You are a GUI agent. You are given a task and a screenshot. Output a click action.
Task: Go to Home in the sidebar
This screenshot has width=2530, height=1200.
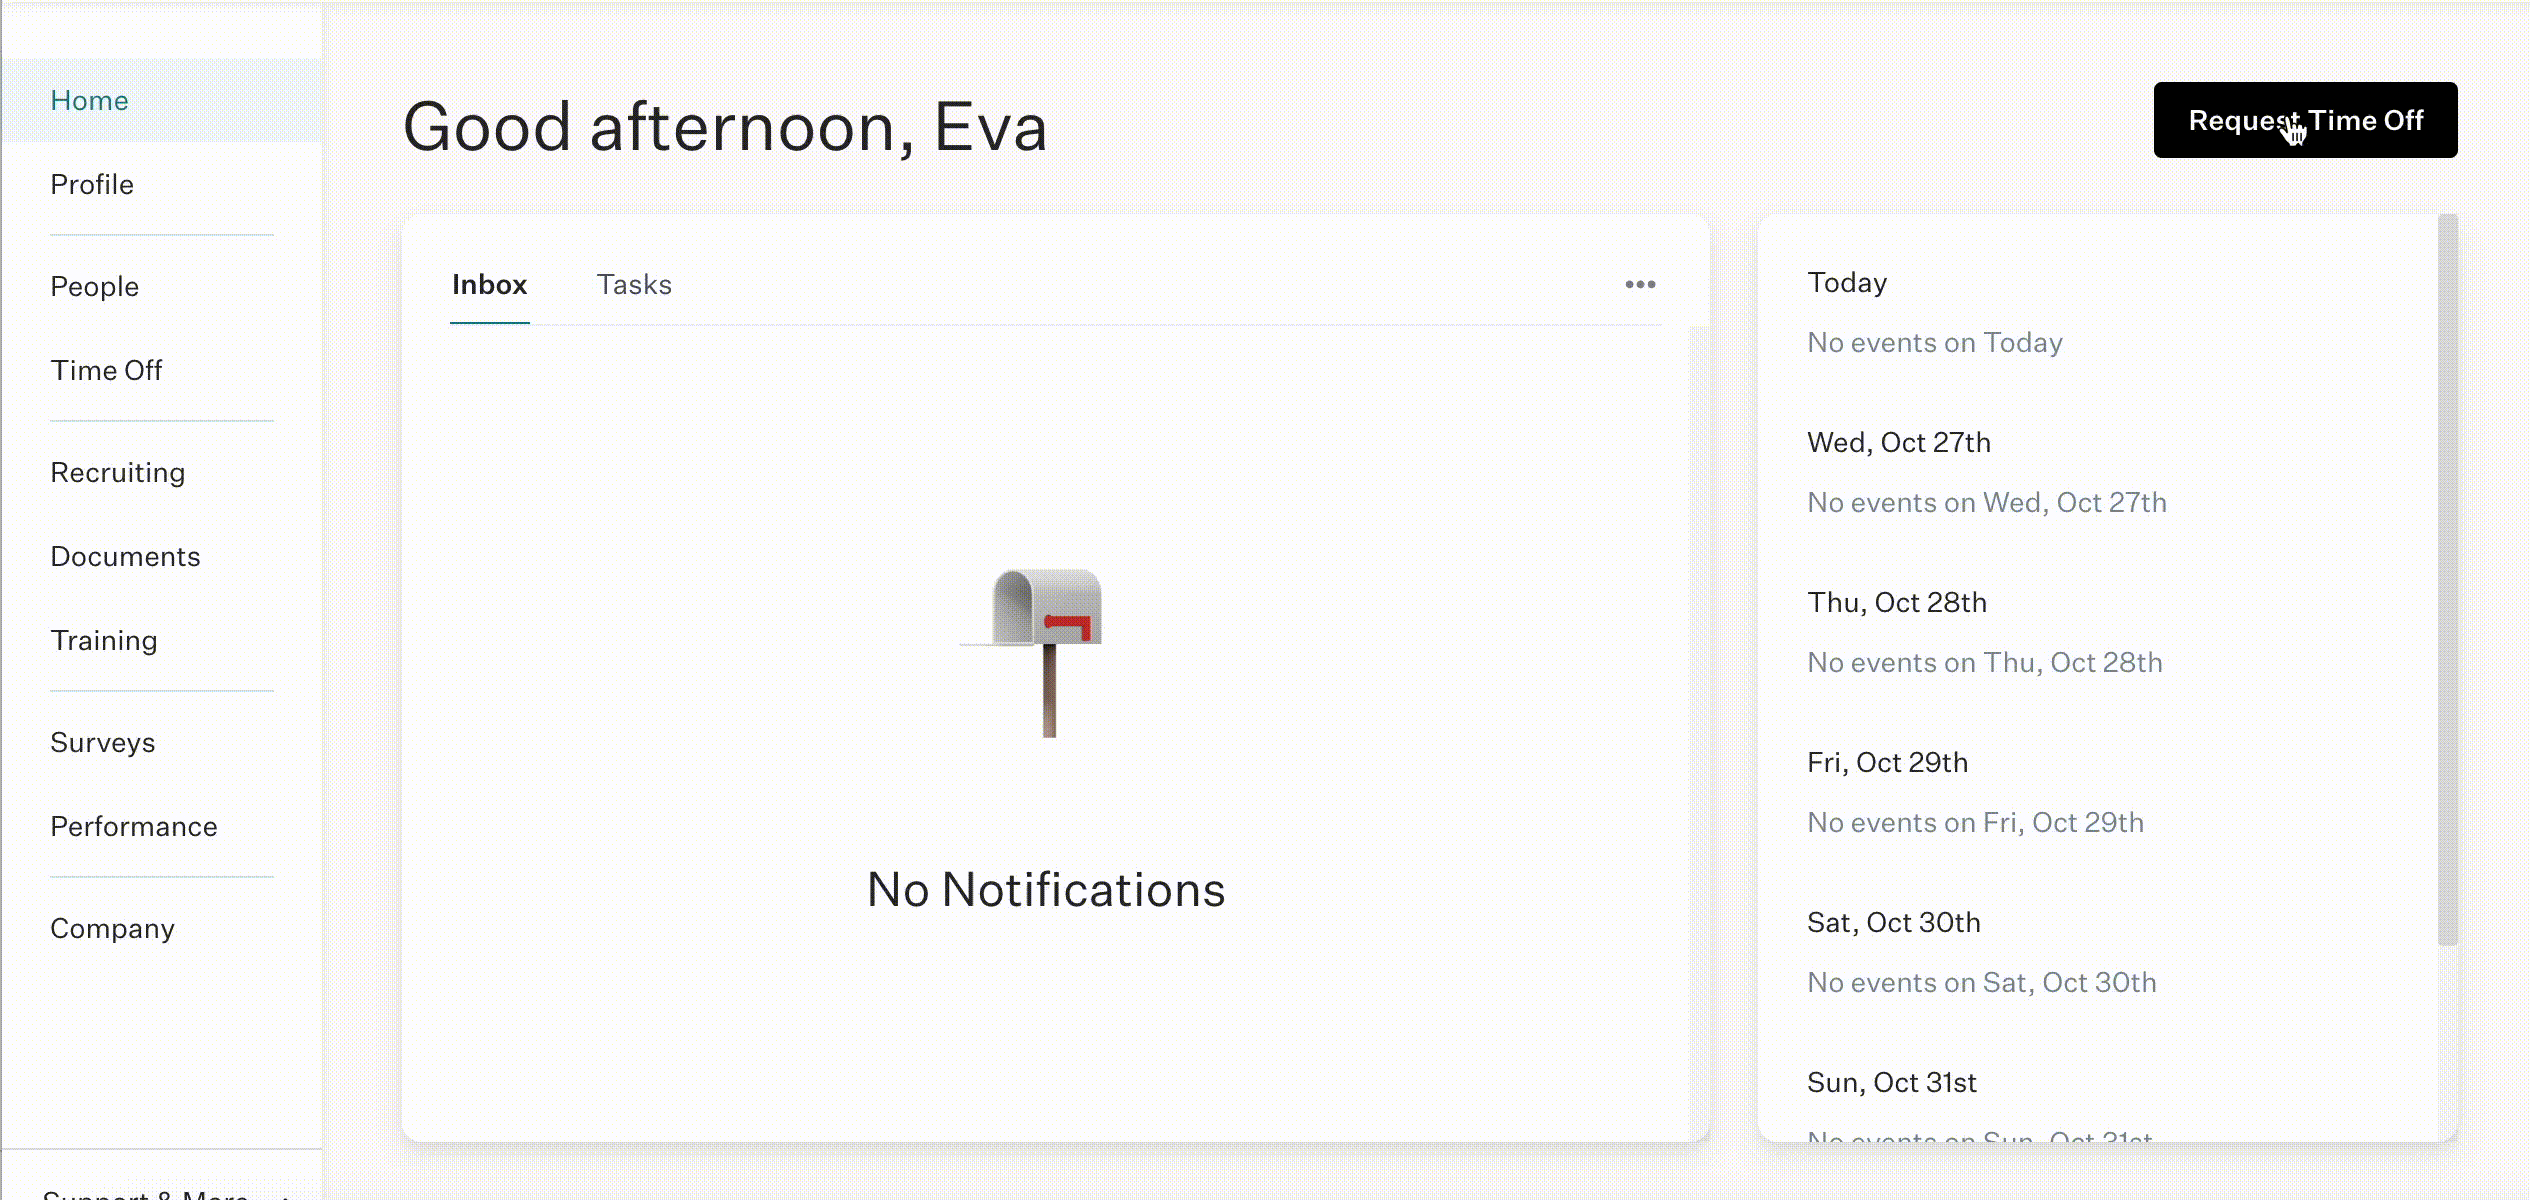89,101
